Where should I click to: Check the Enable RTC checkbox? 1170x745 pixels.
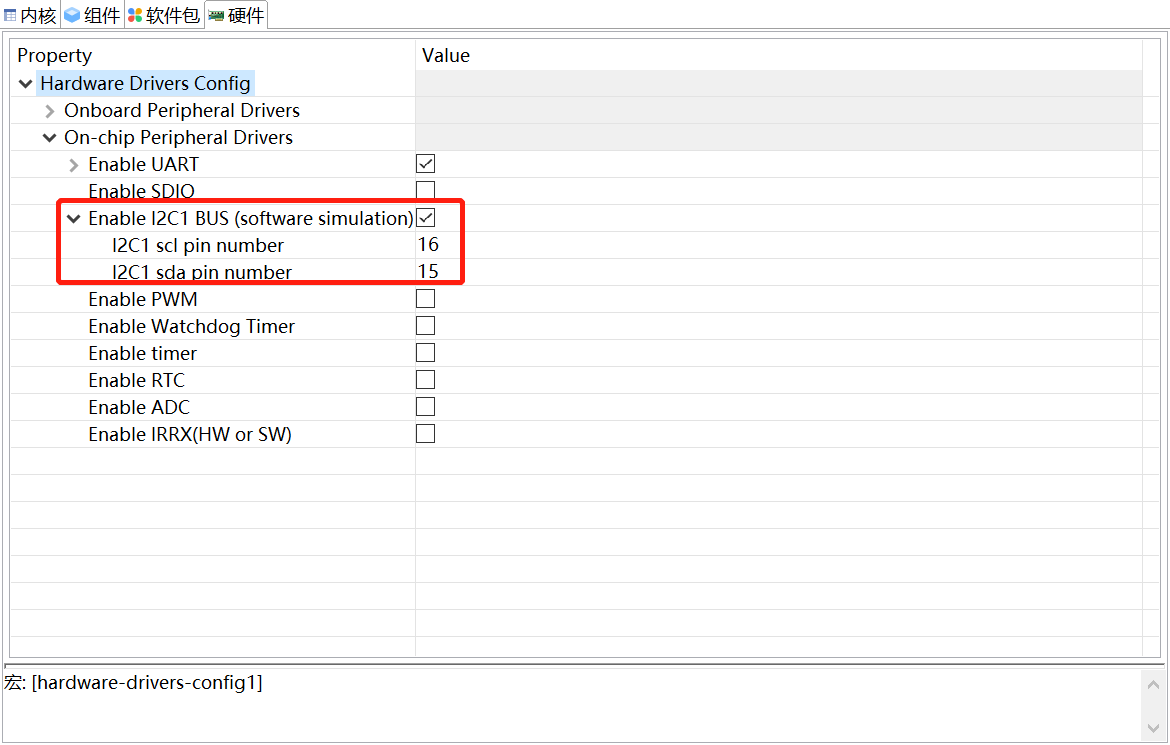(x=425, y=379)
